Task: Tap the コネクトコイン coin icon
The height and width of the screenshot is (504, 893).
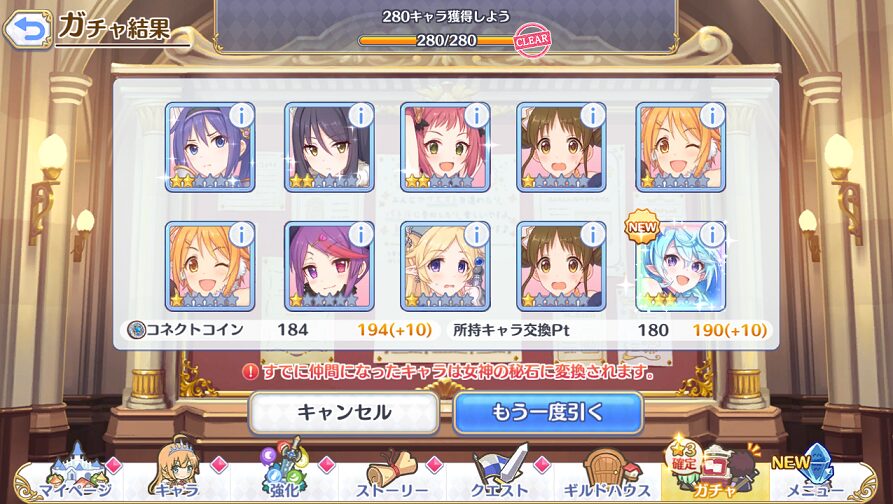Action: 136,330
